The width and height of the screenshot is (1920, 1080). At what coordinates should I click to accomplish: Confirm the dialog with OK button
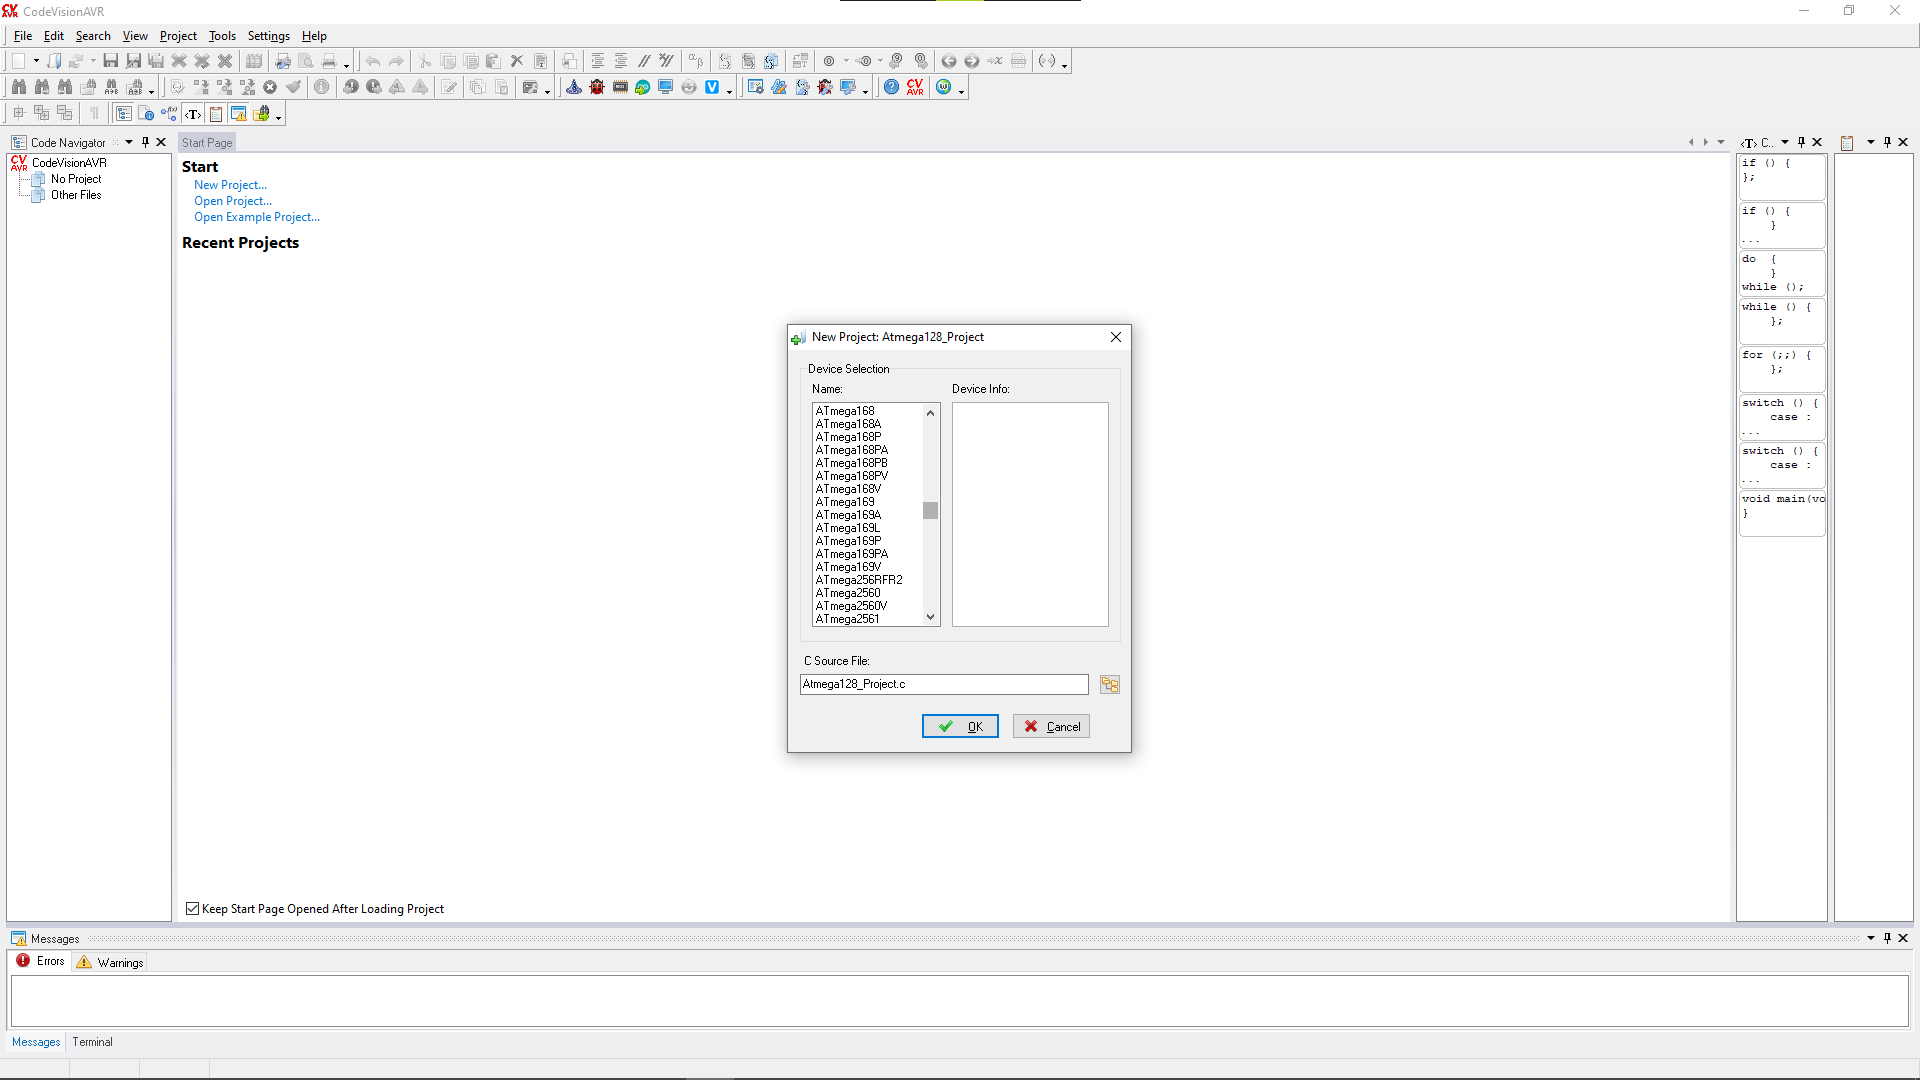tap(960, 727)
